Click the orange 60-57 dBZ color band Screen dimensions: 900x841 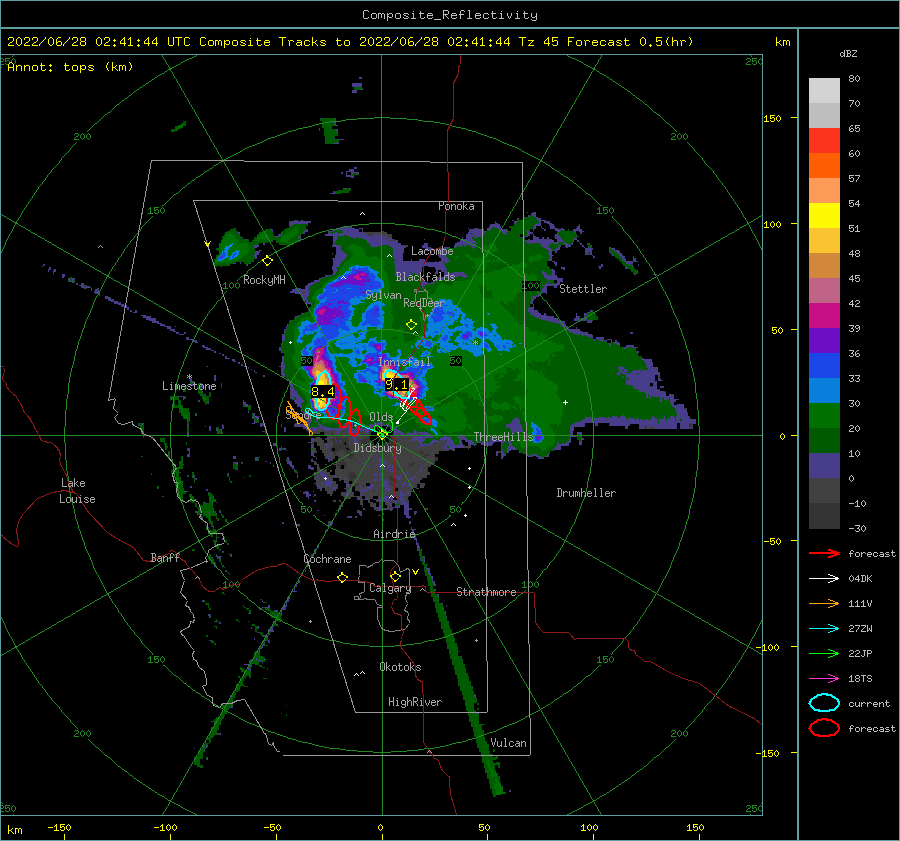coord(824,165)
